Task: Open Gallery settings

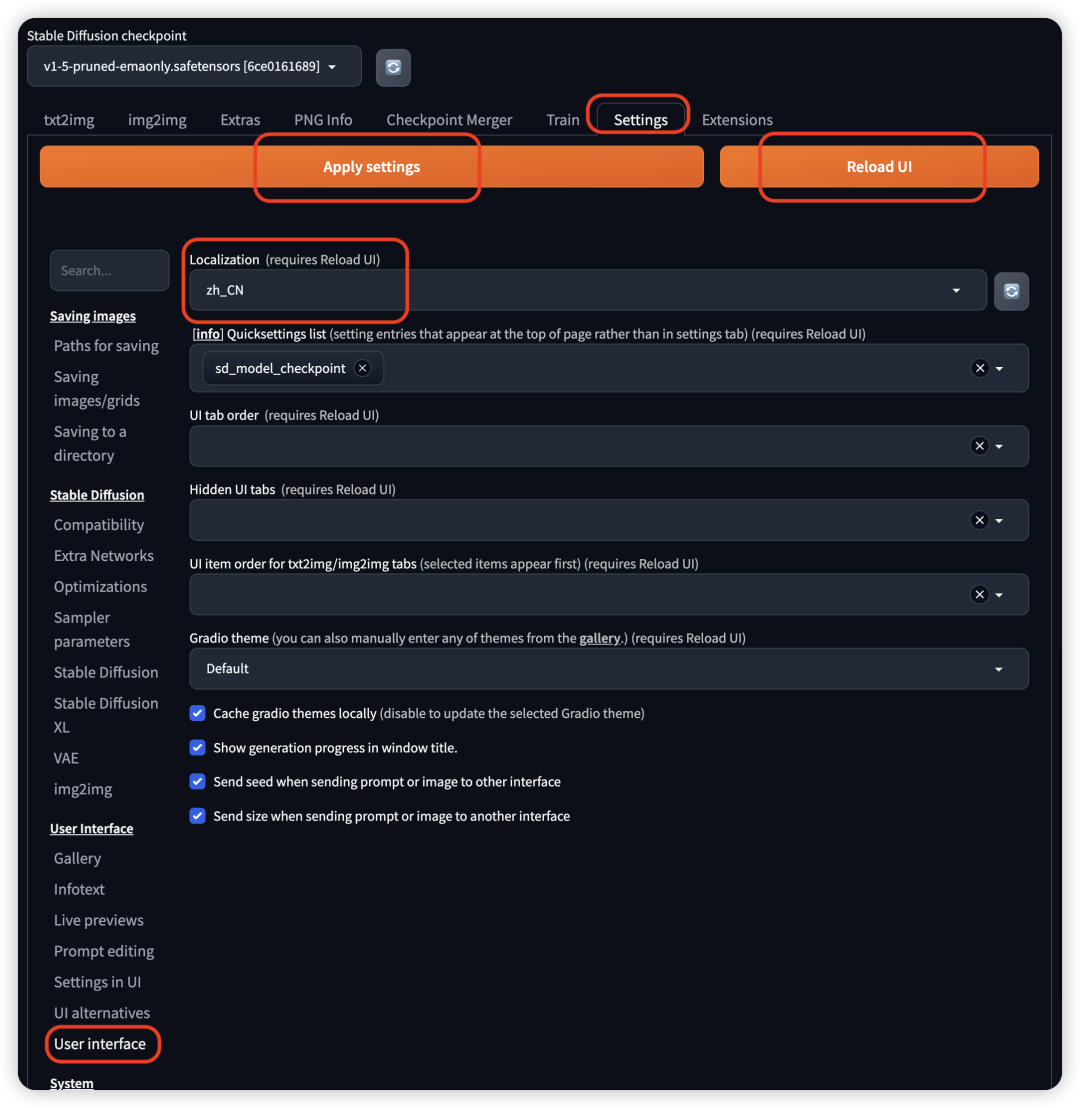Action: point(77,858)
